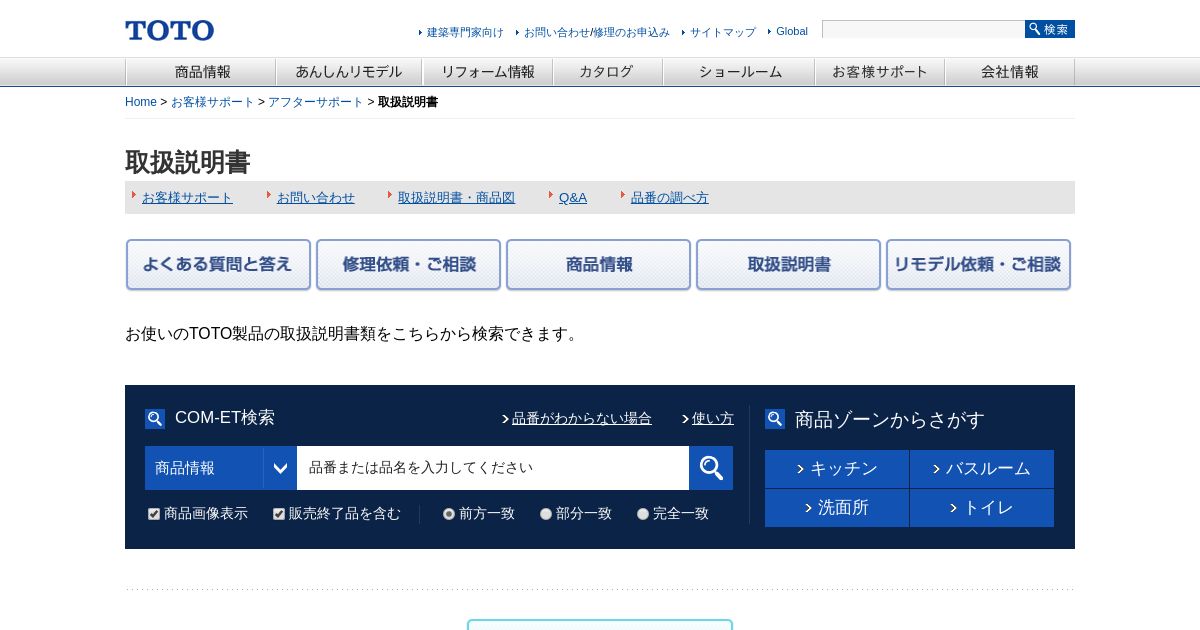Screen dimensions: 1200x630
Task: Expand the 商品情報 search category dropdown
Action: (x=221, y=468)
